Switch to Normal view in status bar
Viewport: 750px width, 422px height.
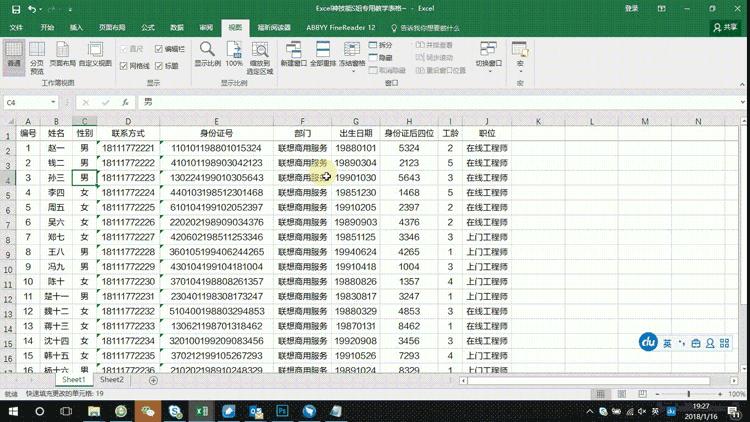click(600, 394)
